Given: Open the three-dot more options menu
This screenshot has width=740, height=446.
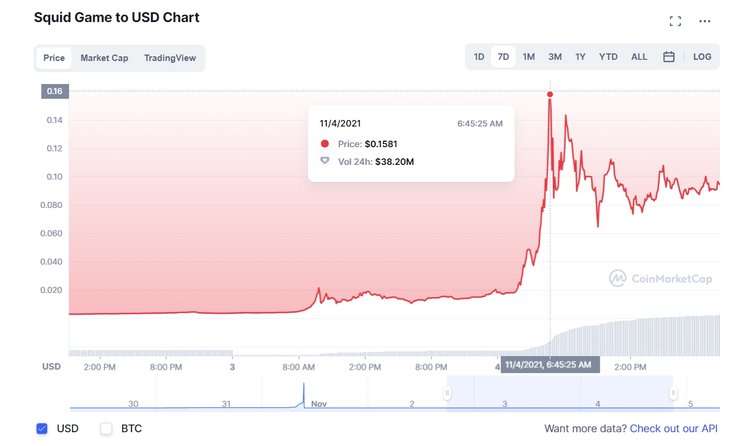Looking at the screenshot, I should (x=705, y=21).
